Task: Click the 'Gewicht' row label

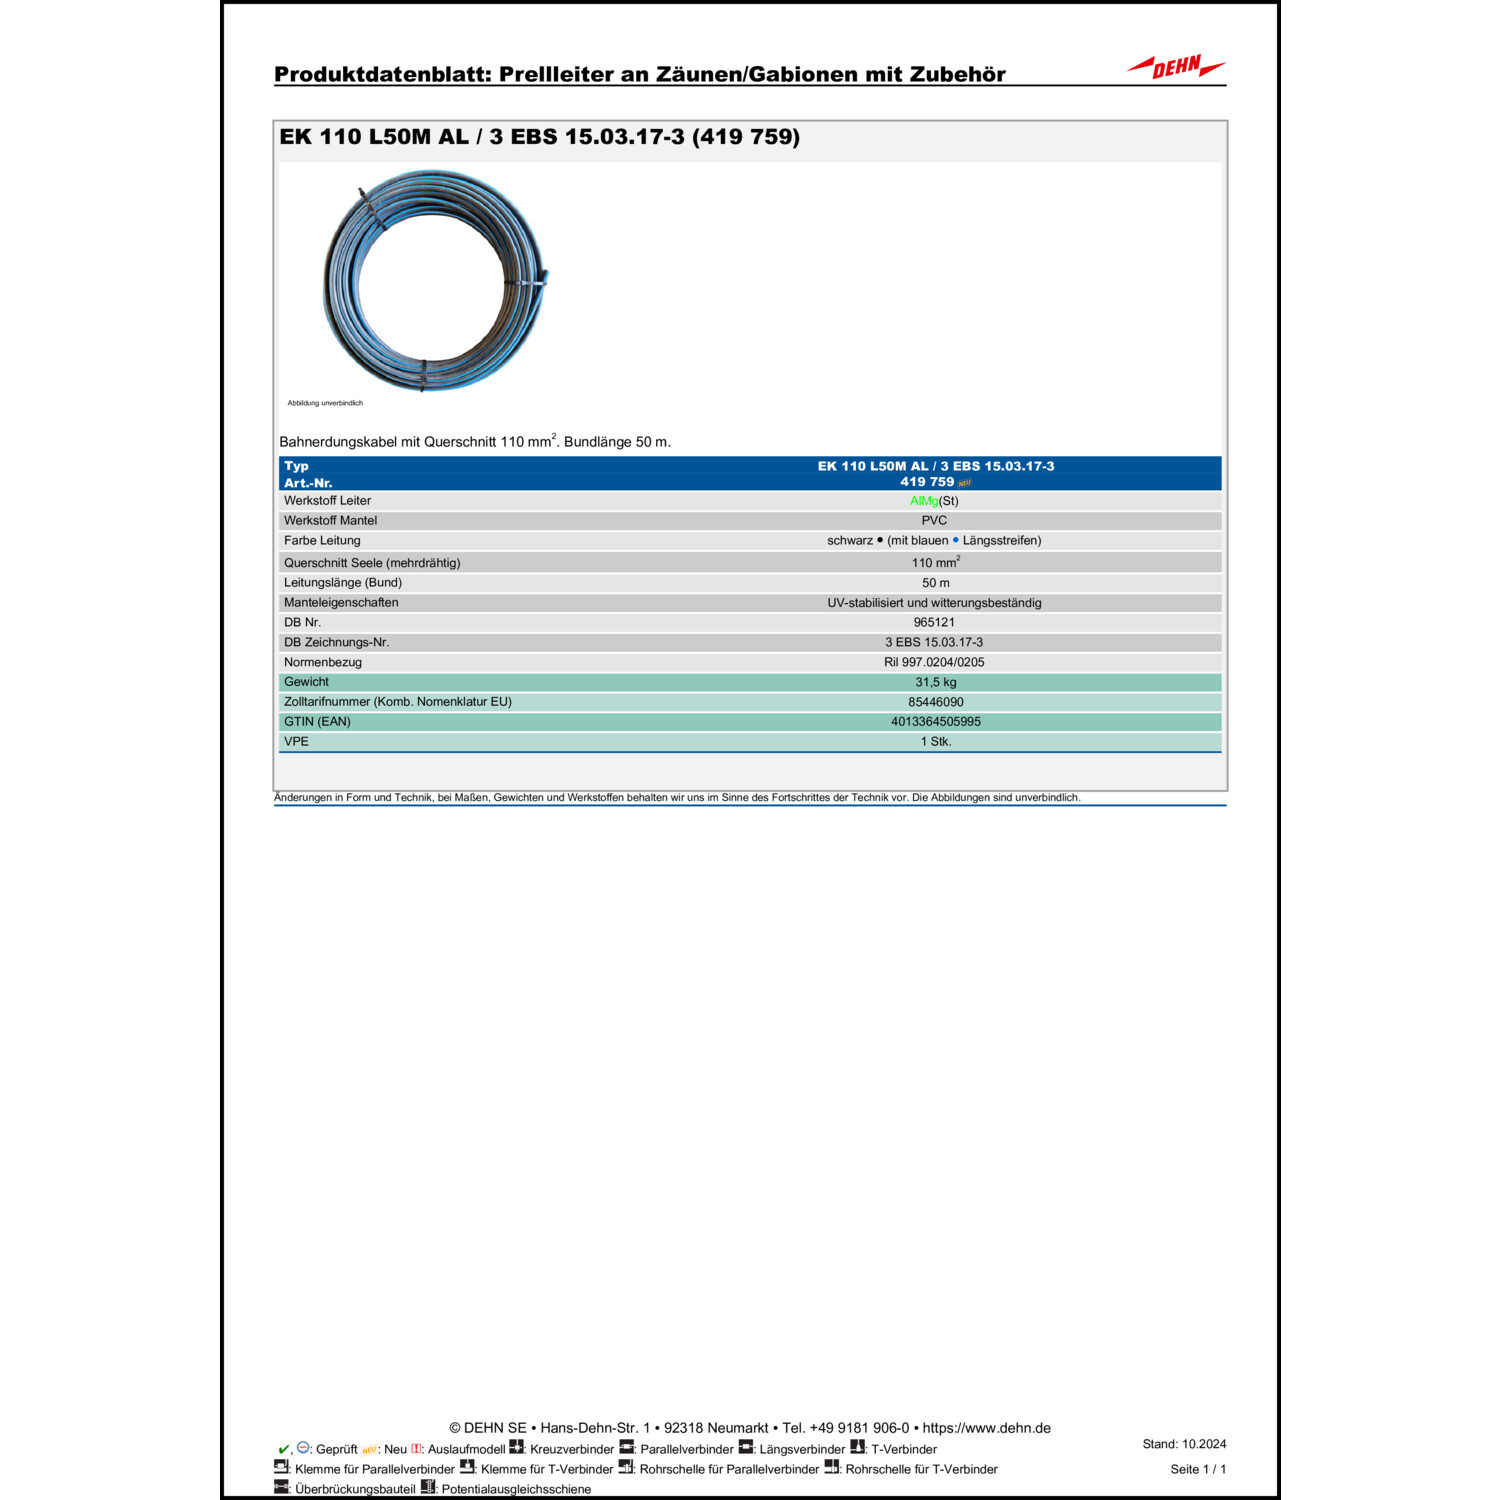Action: tap(306, 682)
